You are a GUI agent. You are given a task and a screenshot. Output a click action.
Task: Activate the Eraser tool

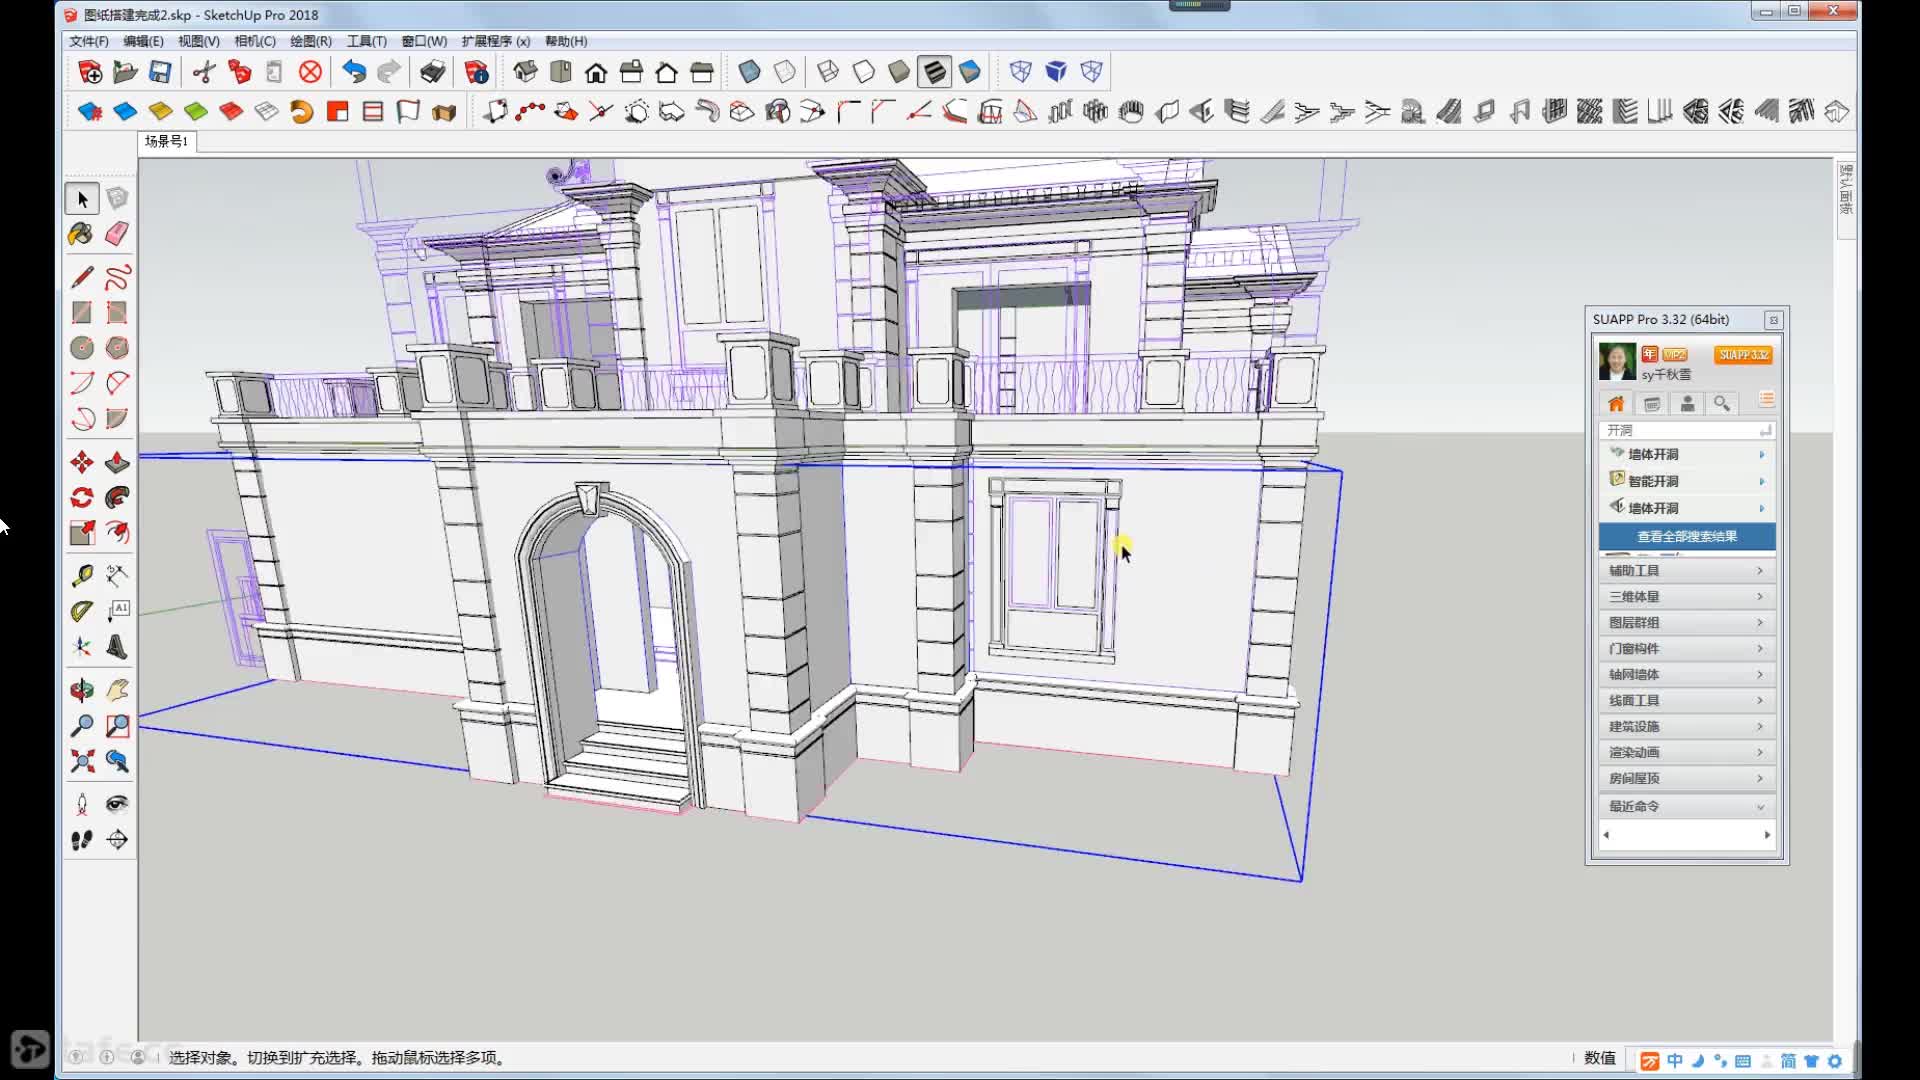click(x=117, y=234)
